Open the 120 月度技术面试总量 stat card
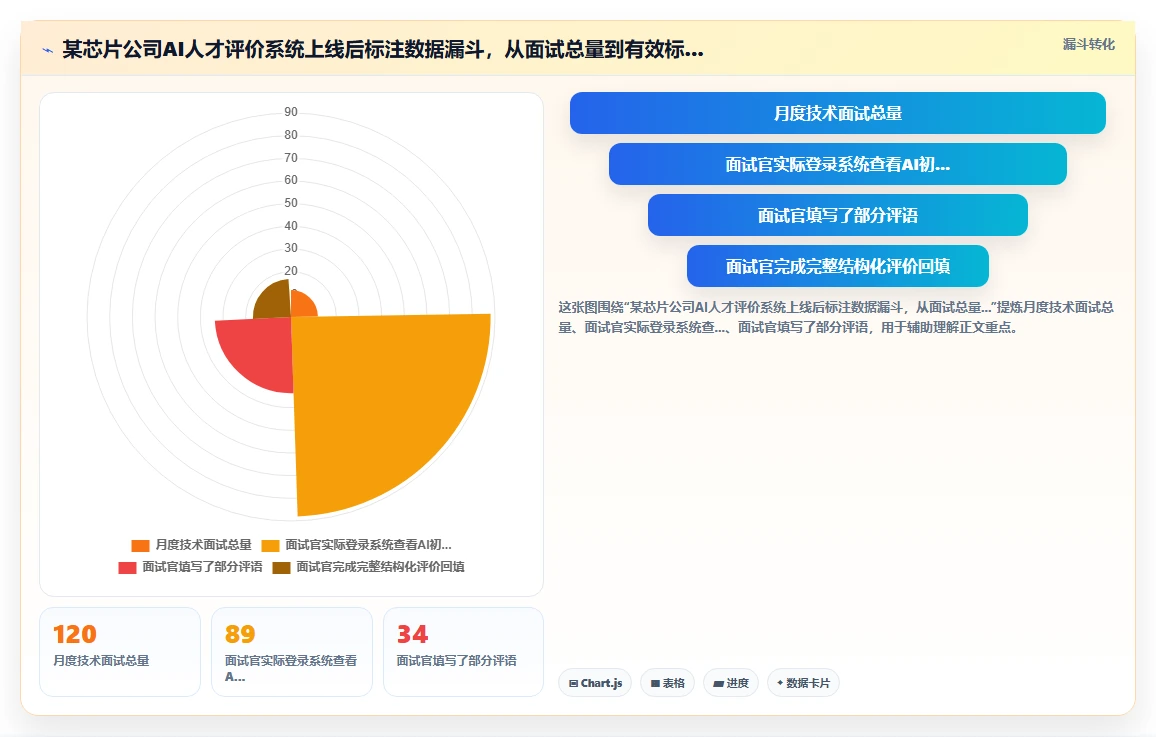The height and width of the screenshot is (737, 1156). tap(119, 652)
